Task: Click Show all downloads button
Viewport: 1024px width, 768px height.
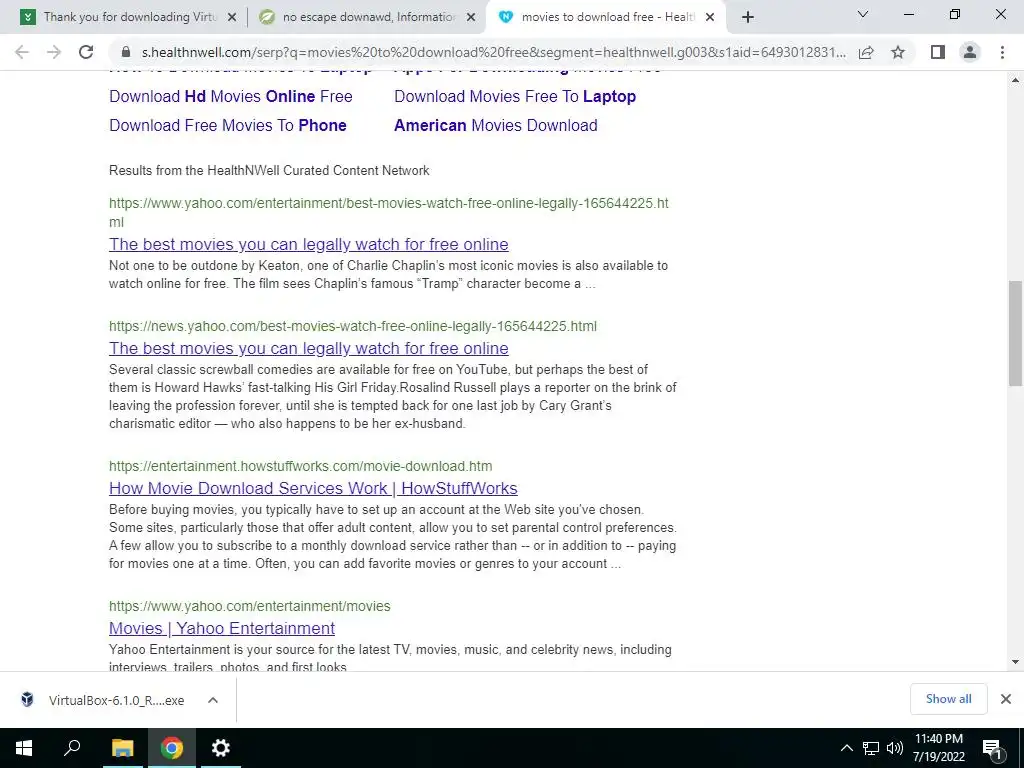Action: click(948, 699)
